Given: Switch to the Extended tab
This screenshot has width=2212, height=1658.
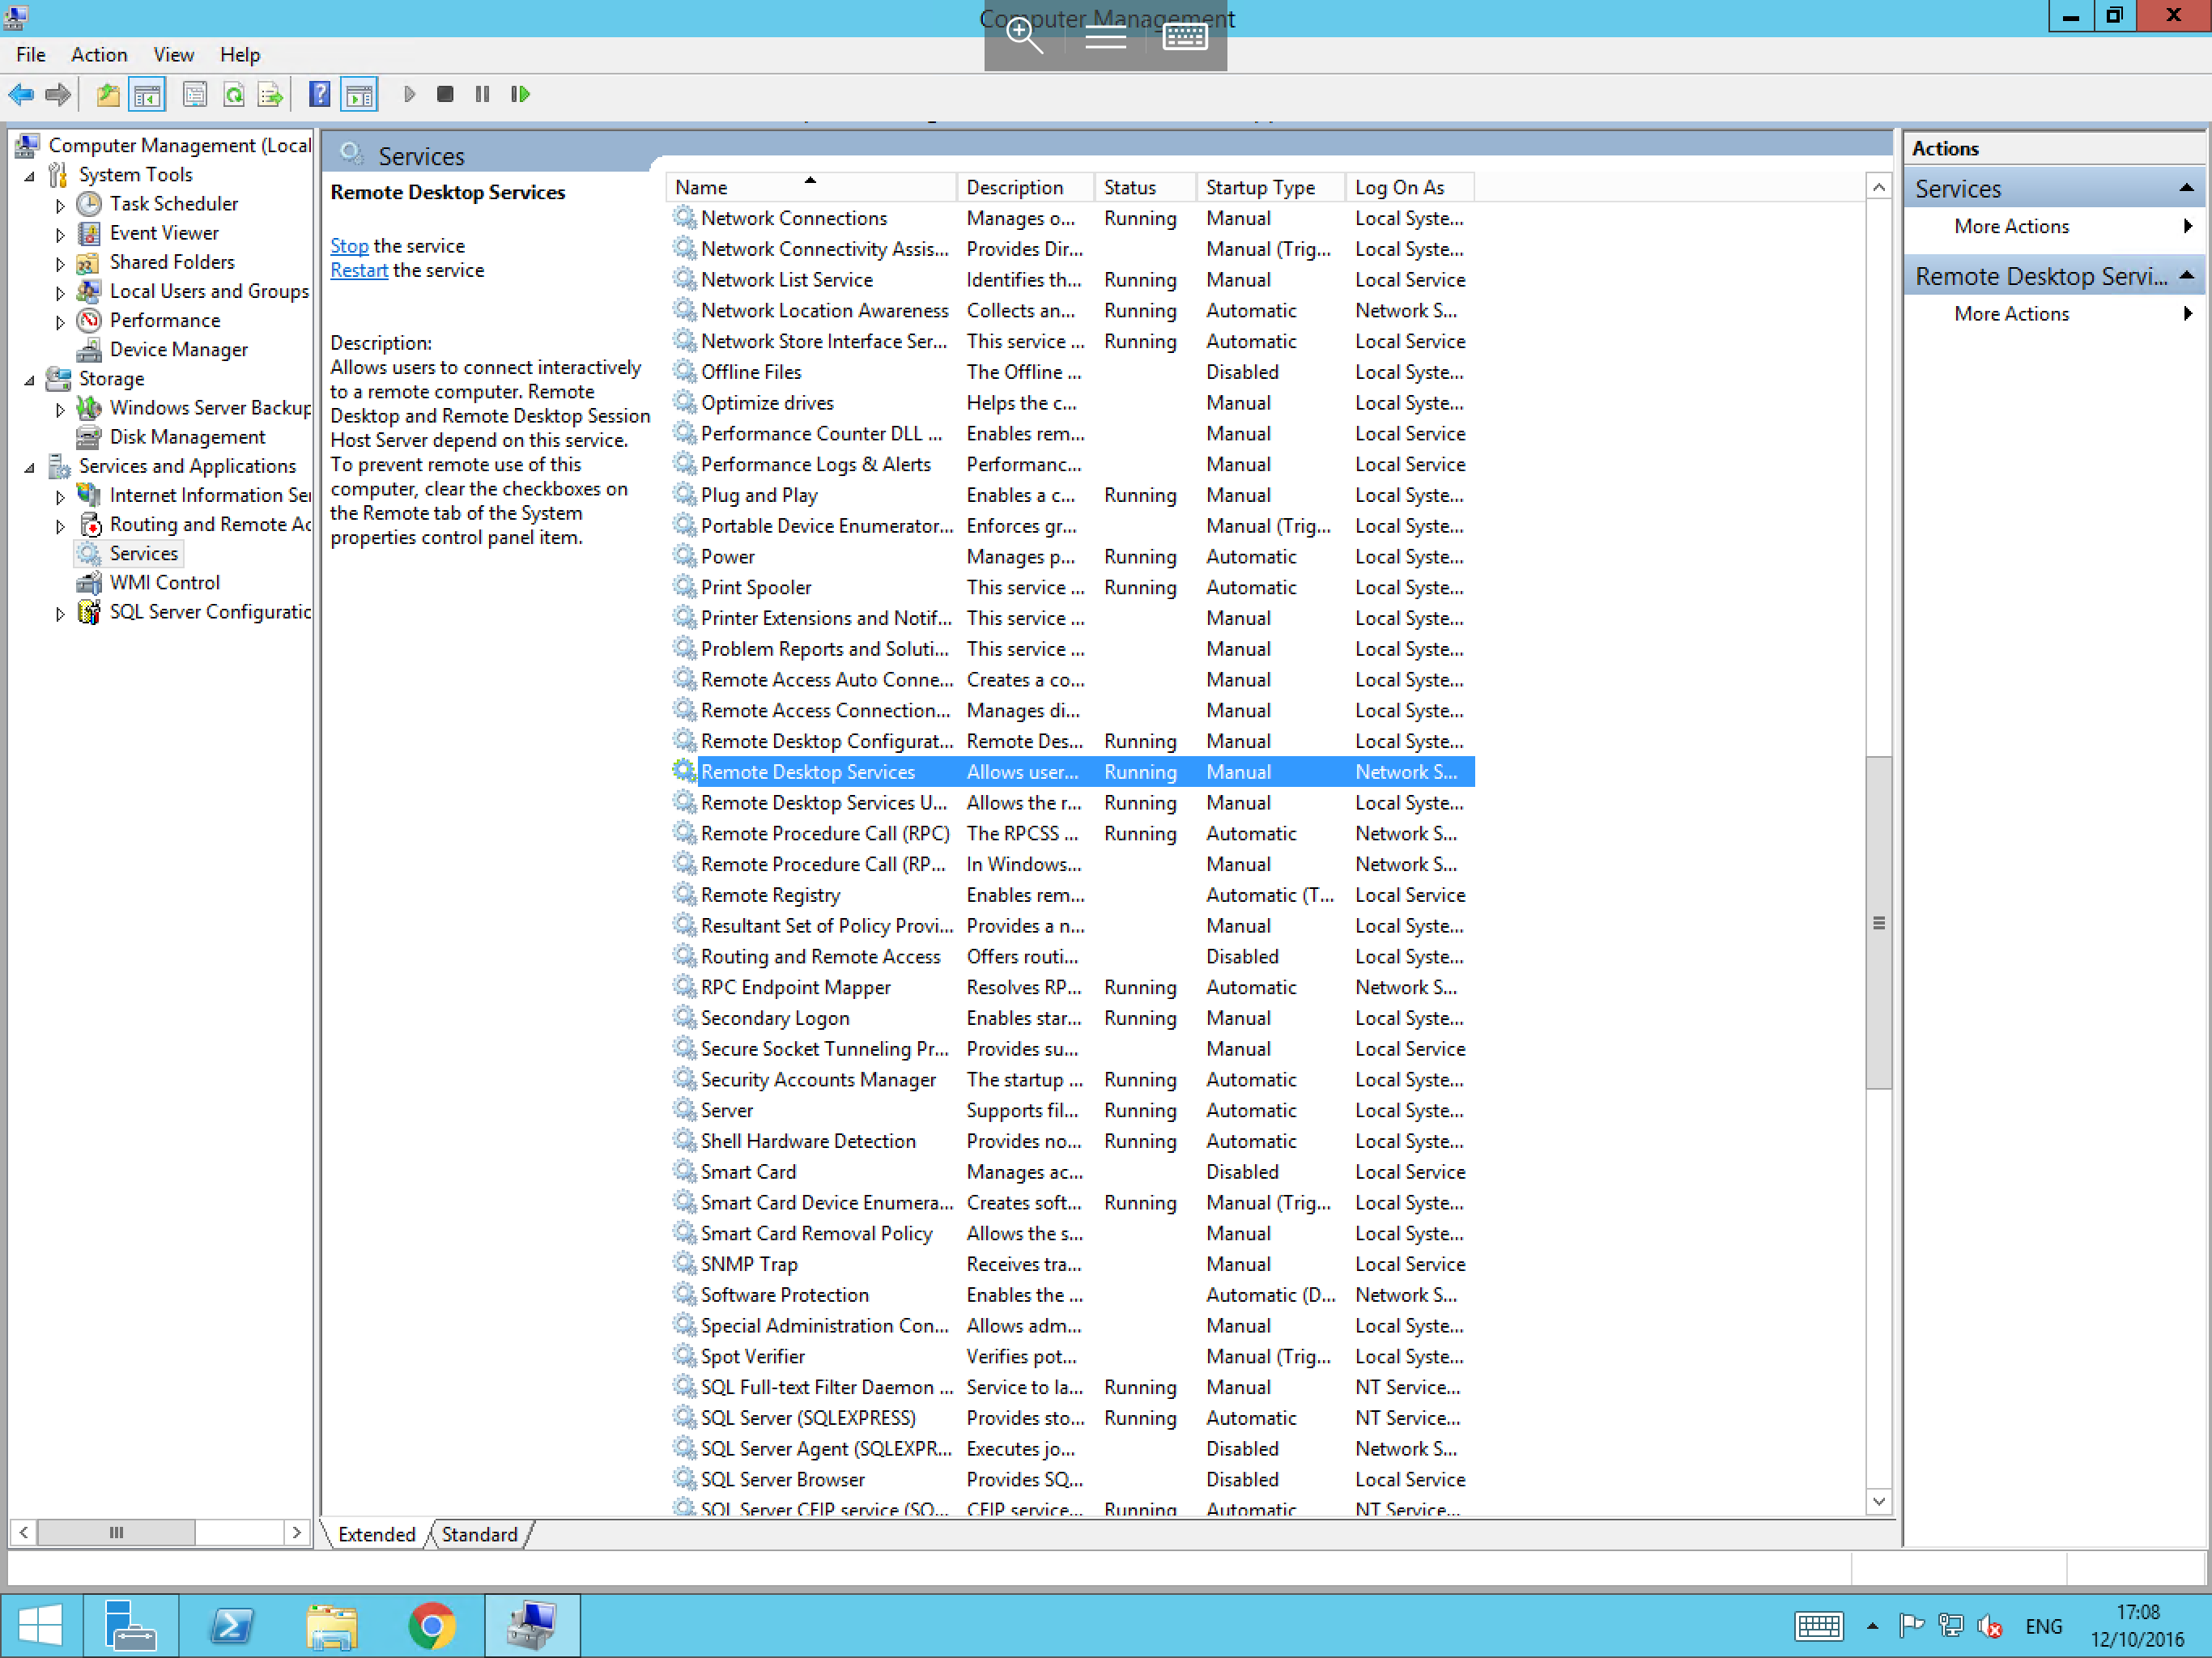Looking at the screenshot, I should click(376, 1534).
